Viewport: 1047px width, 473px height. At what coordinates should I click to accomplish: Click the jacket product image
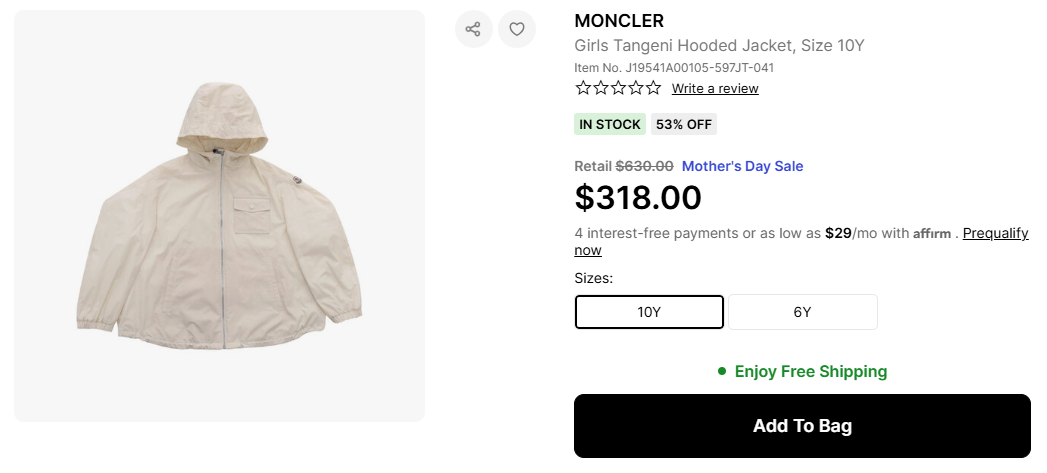coord(220,216)
